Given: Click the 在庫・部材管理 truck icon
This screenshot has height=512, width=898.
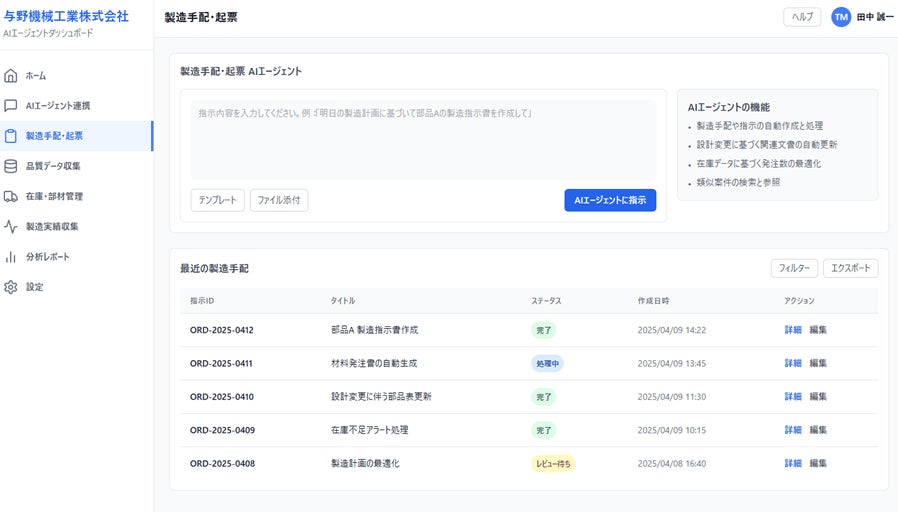Looking at the screenshot, I should tap(10, 196).
